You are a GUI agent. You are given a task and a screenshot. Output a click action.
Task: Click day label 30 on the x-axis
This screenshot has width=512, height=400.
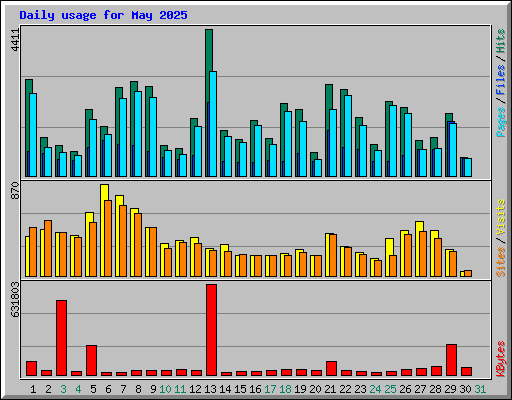click(465, 389)
